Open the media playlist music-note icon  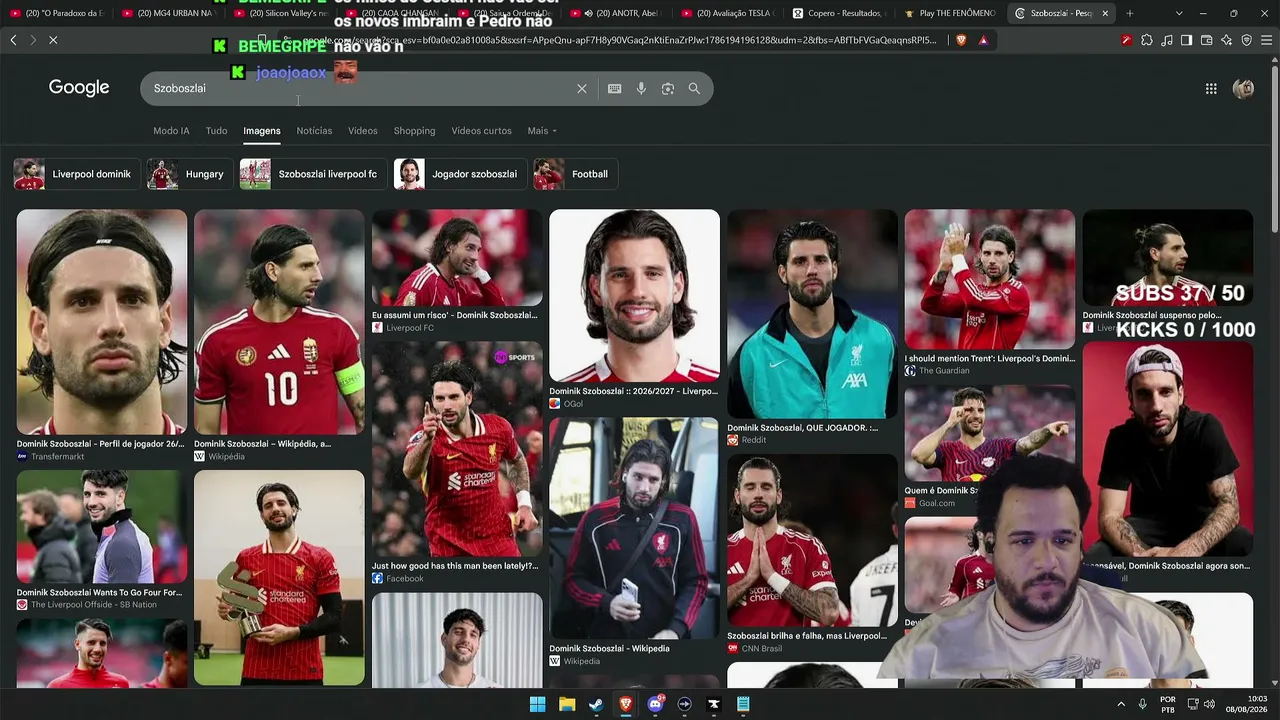[x=1166, y=40]
